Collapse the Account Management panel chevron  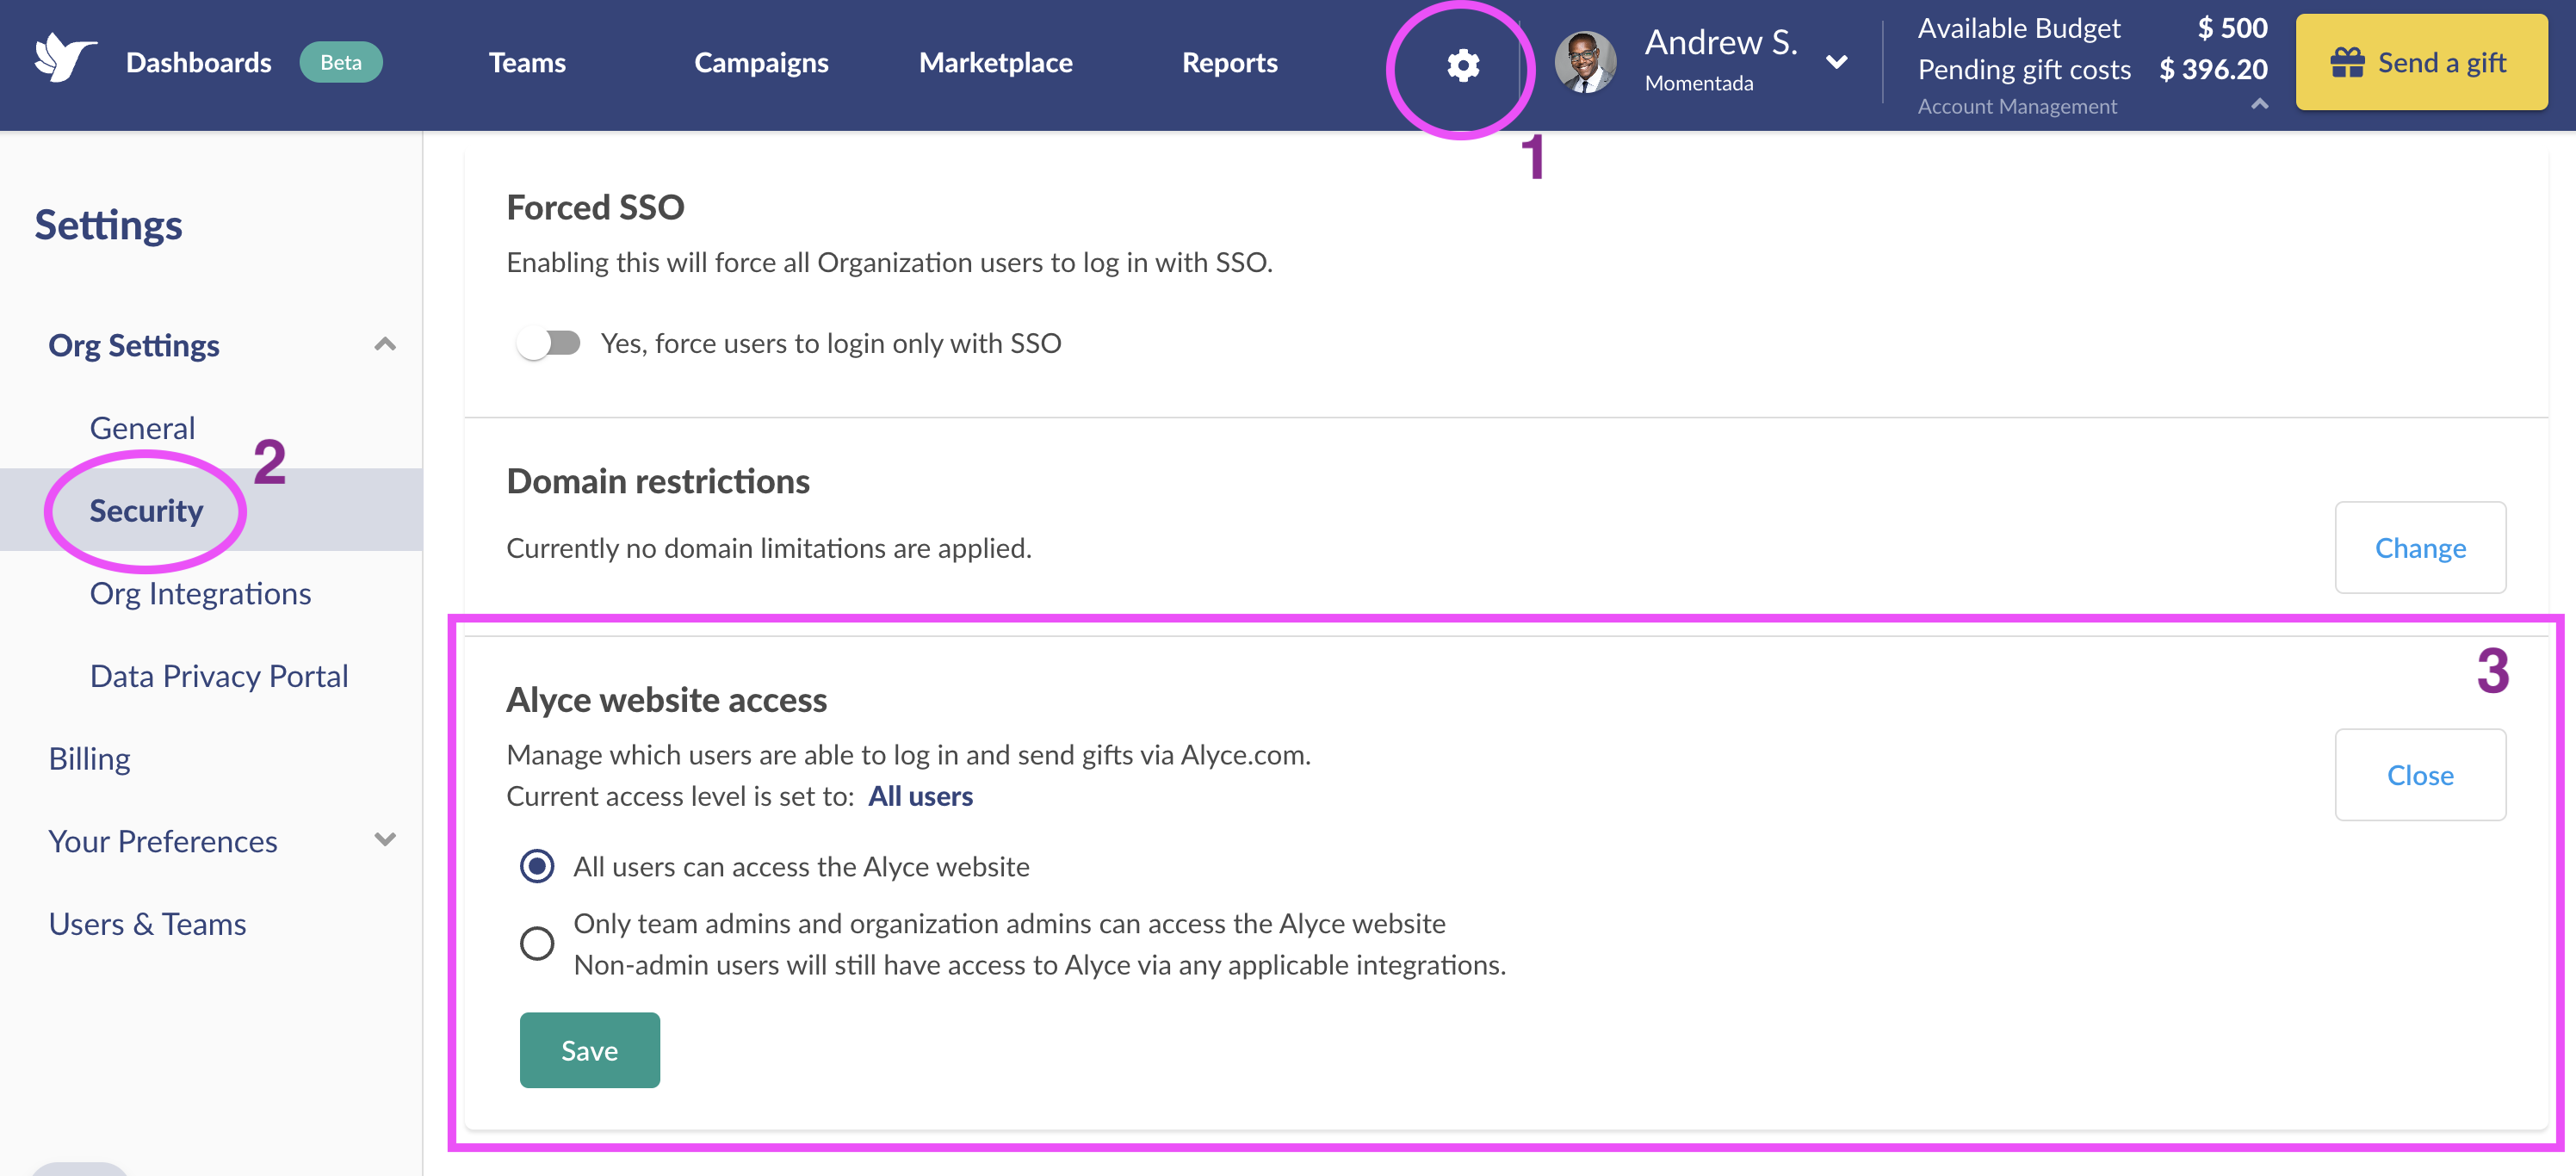point(2259,104)
